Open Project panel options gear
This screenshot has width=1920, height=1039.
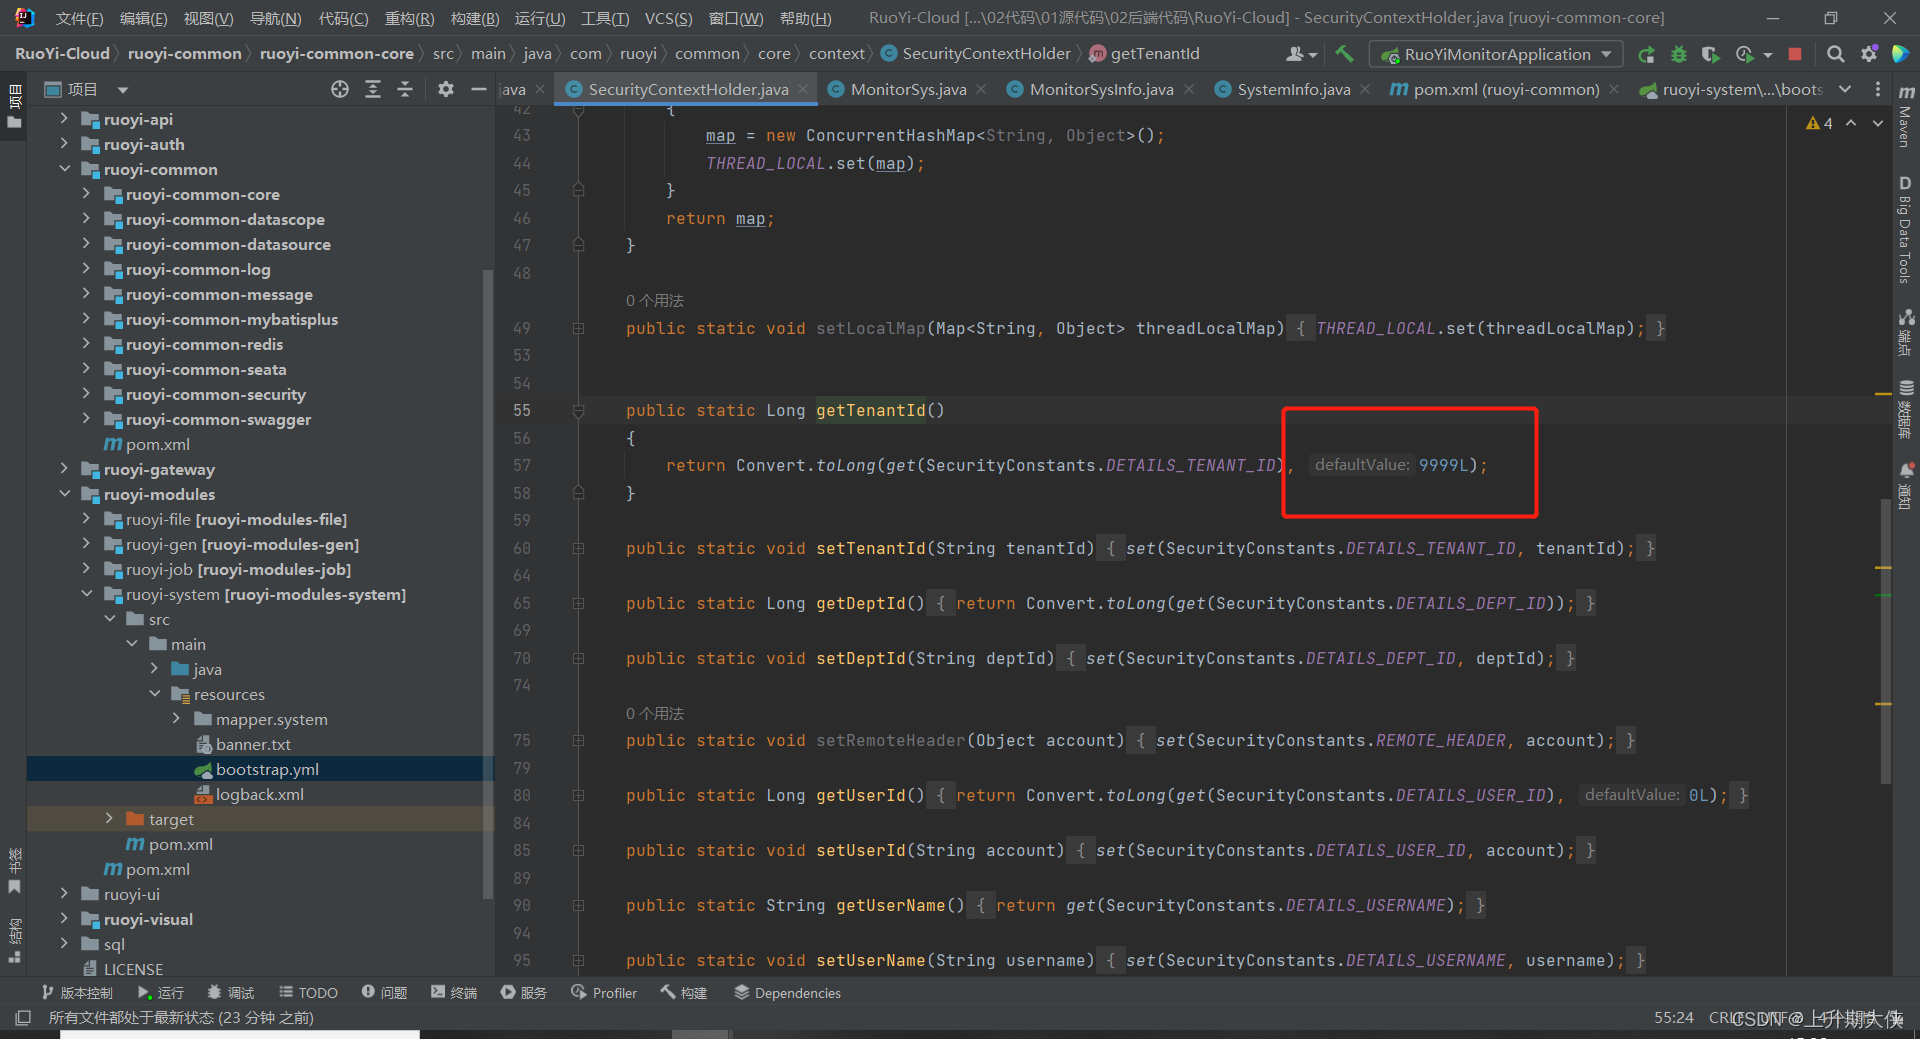click(x=446, y=89)
